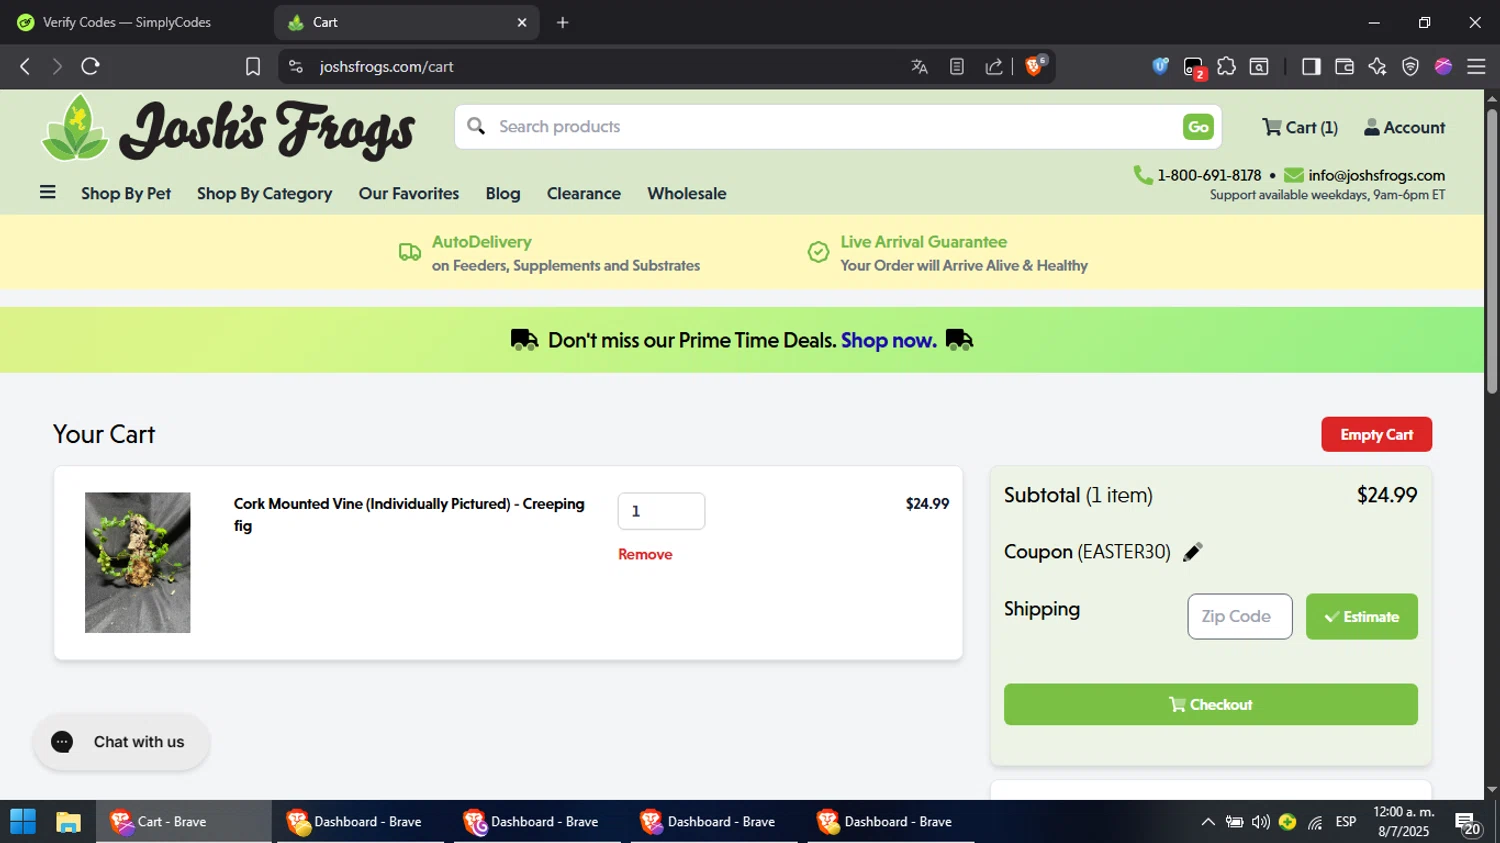Open the Clearance section
Screen dimensions: 1500x843
coord(584,193)
